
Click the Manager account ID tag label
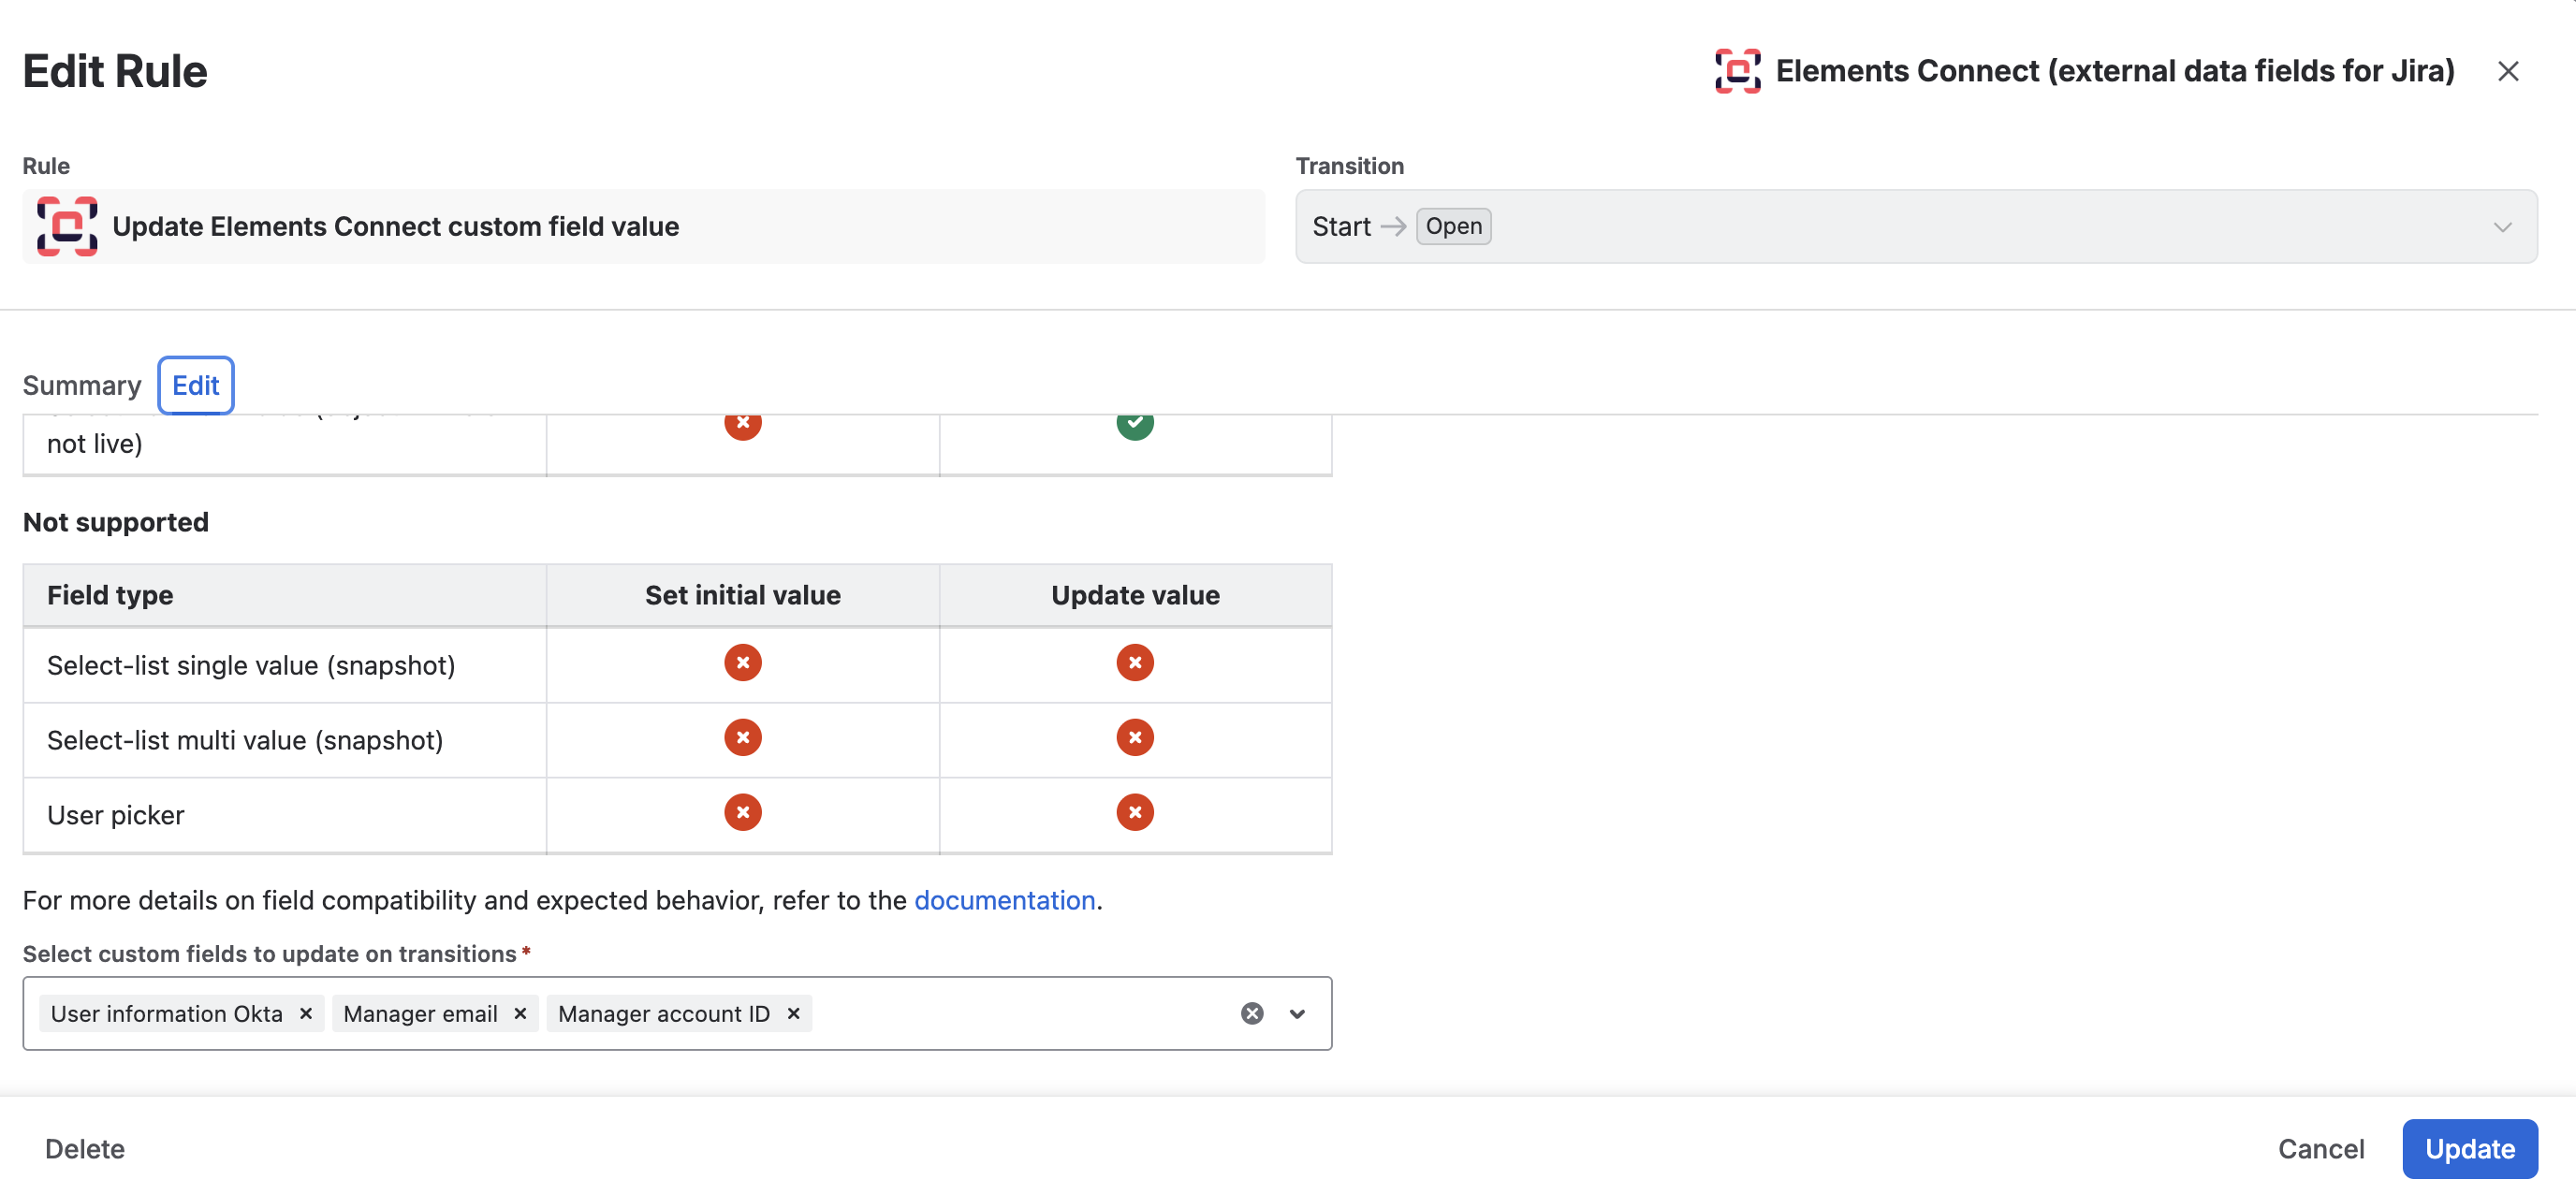tap(664, 1013)
